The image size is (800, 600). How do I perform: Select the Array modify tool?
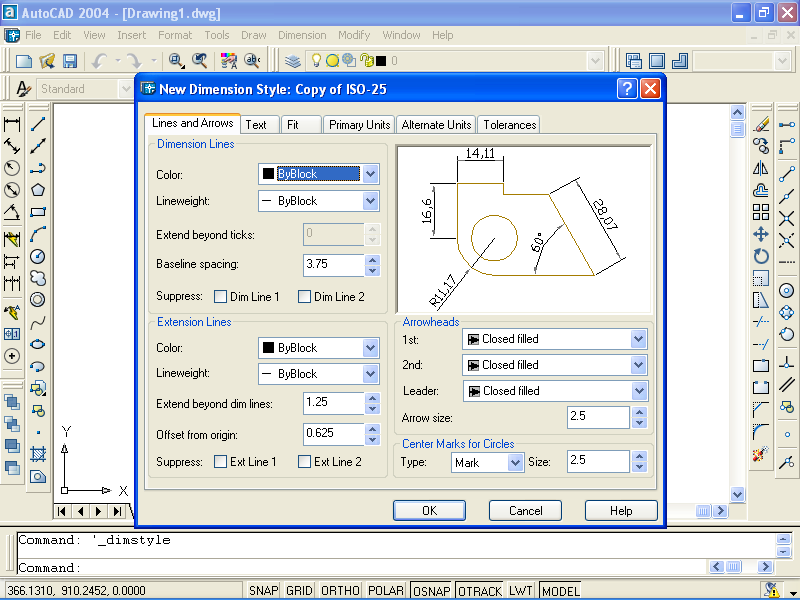761,212
